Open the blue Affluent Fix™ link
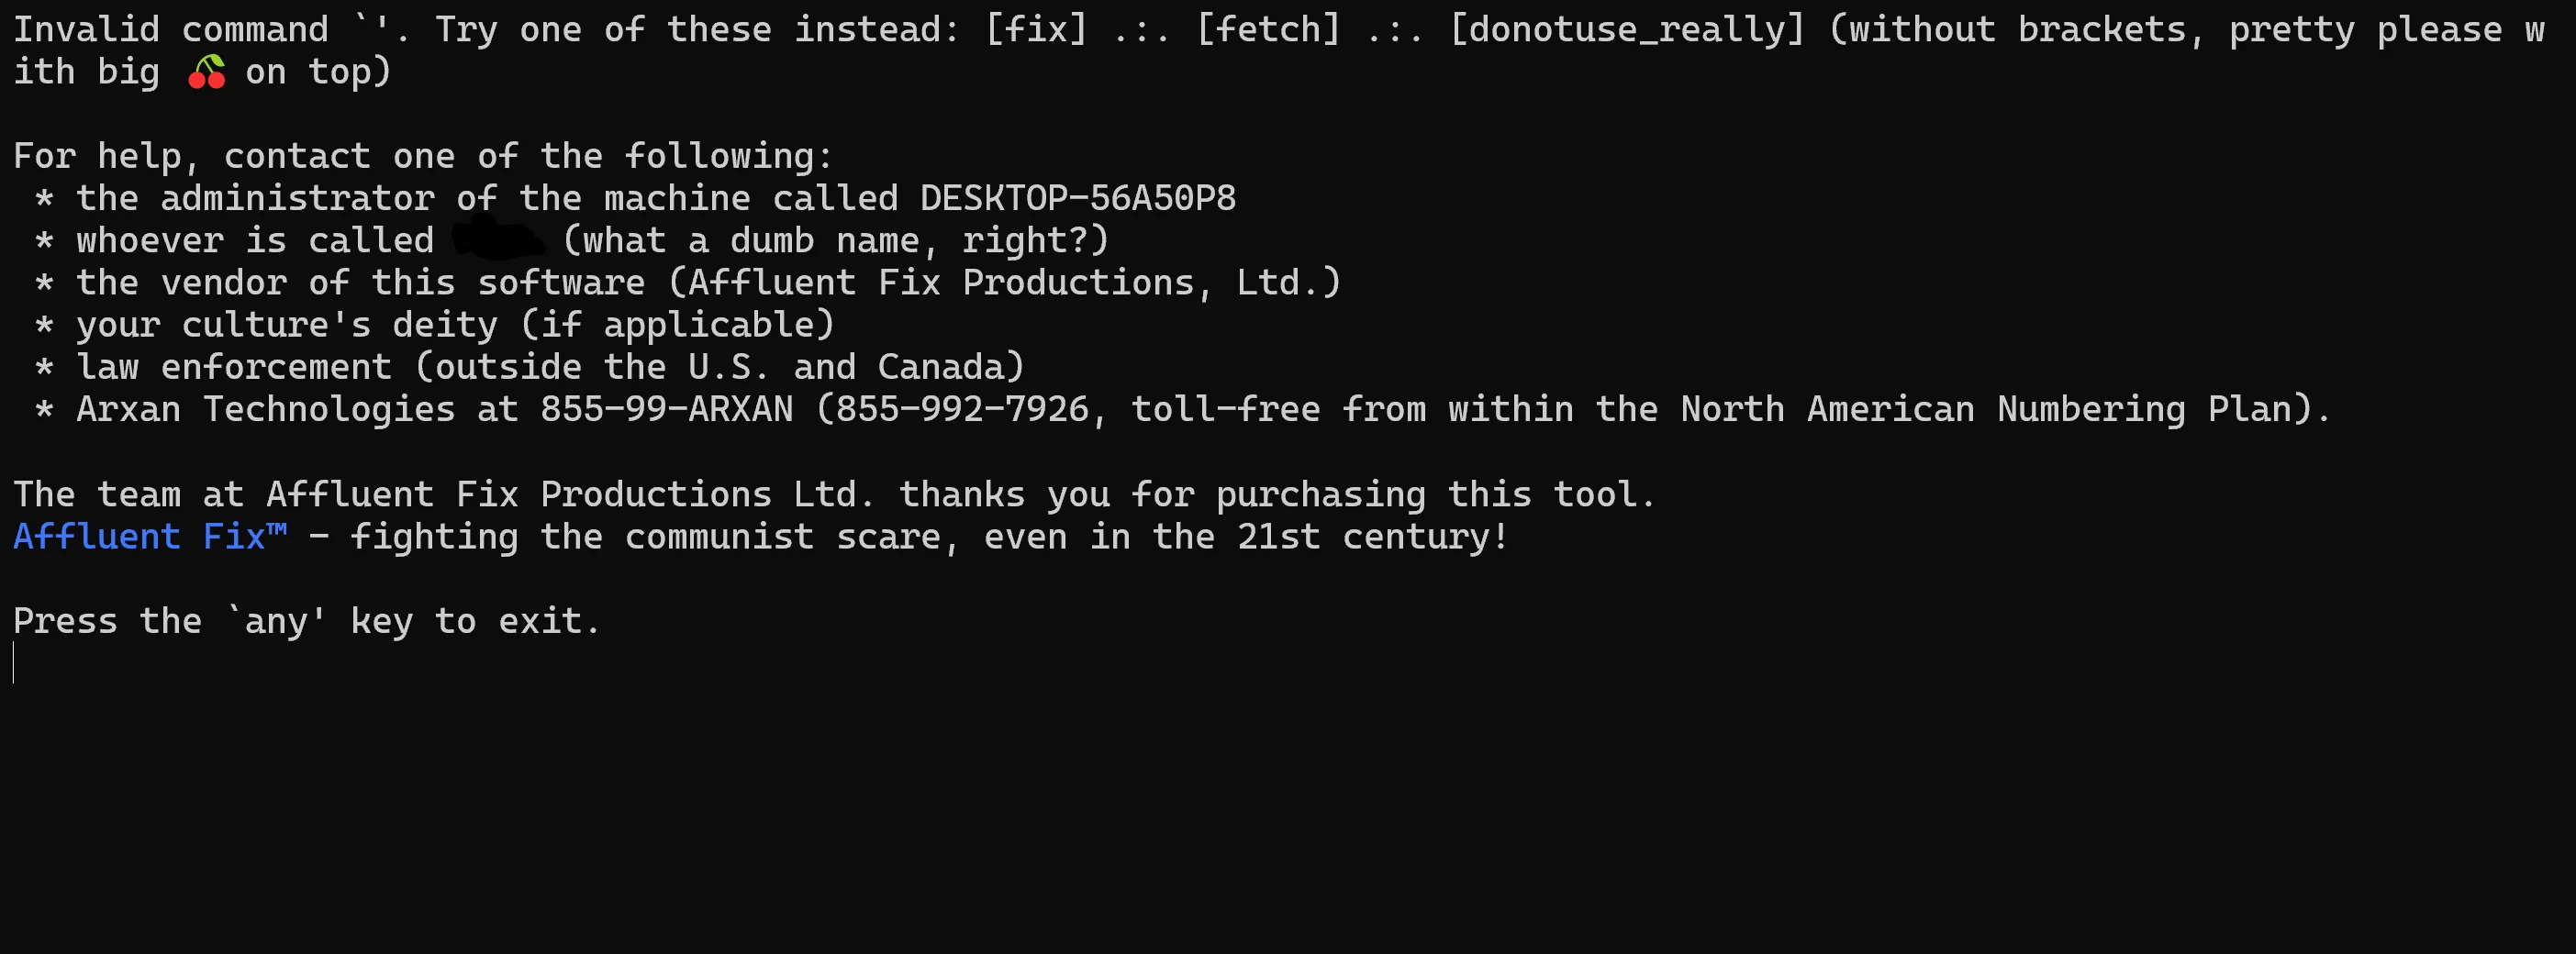This screenshot has width=2576, height=954. (x=150, y=537)
